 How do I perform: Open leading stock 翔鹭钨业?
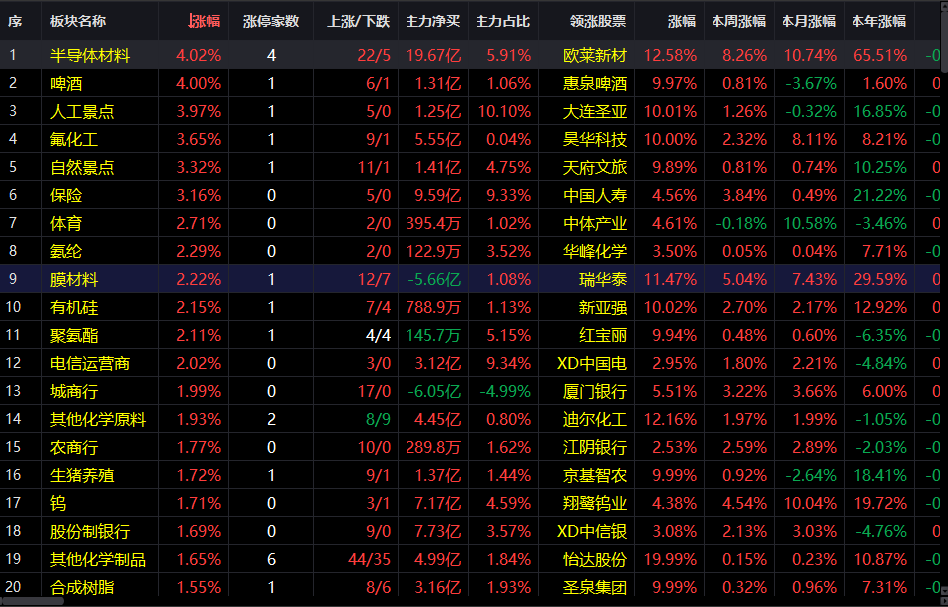595,503
